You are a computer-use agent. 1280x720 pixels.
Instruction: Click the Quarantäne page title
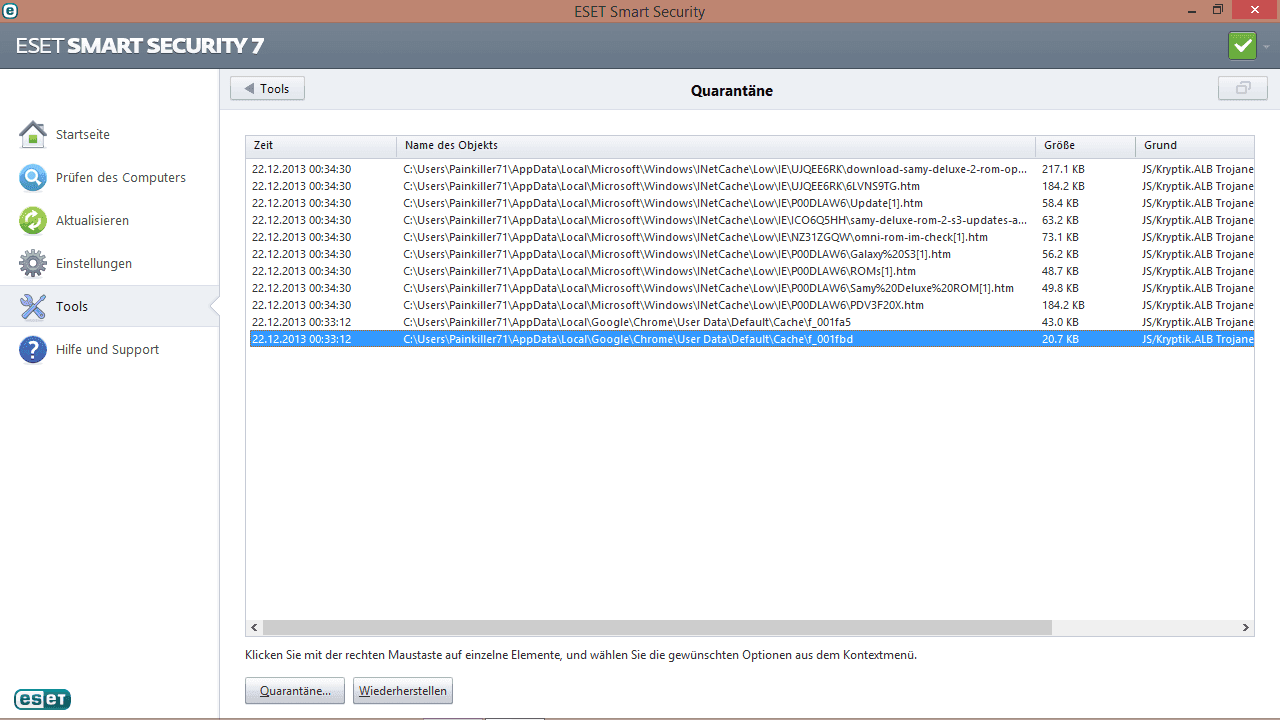pos(731,90)
